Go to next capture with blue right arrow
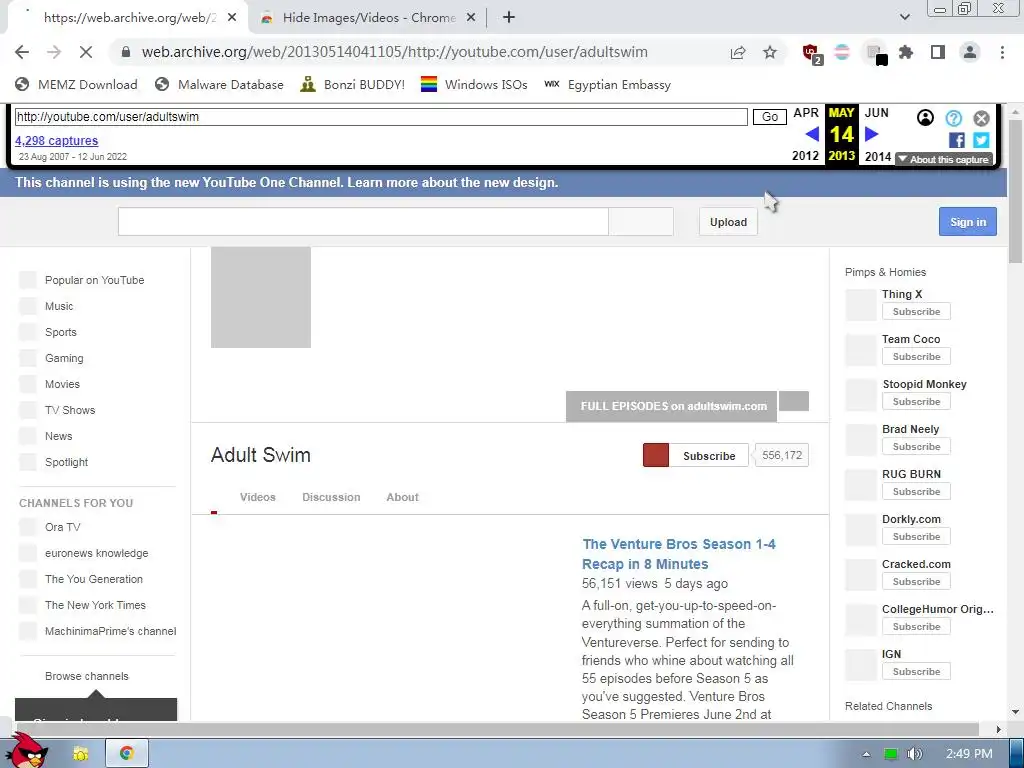The height and width of the screenshot is (768, 1024). (x=871, y=134)
